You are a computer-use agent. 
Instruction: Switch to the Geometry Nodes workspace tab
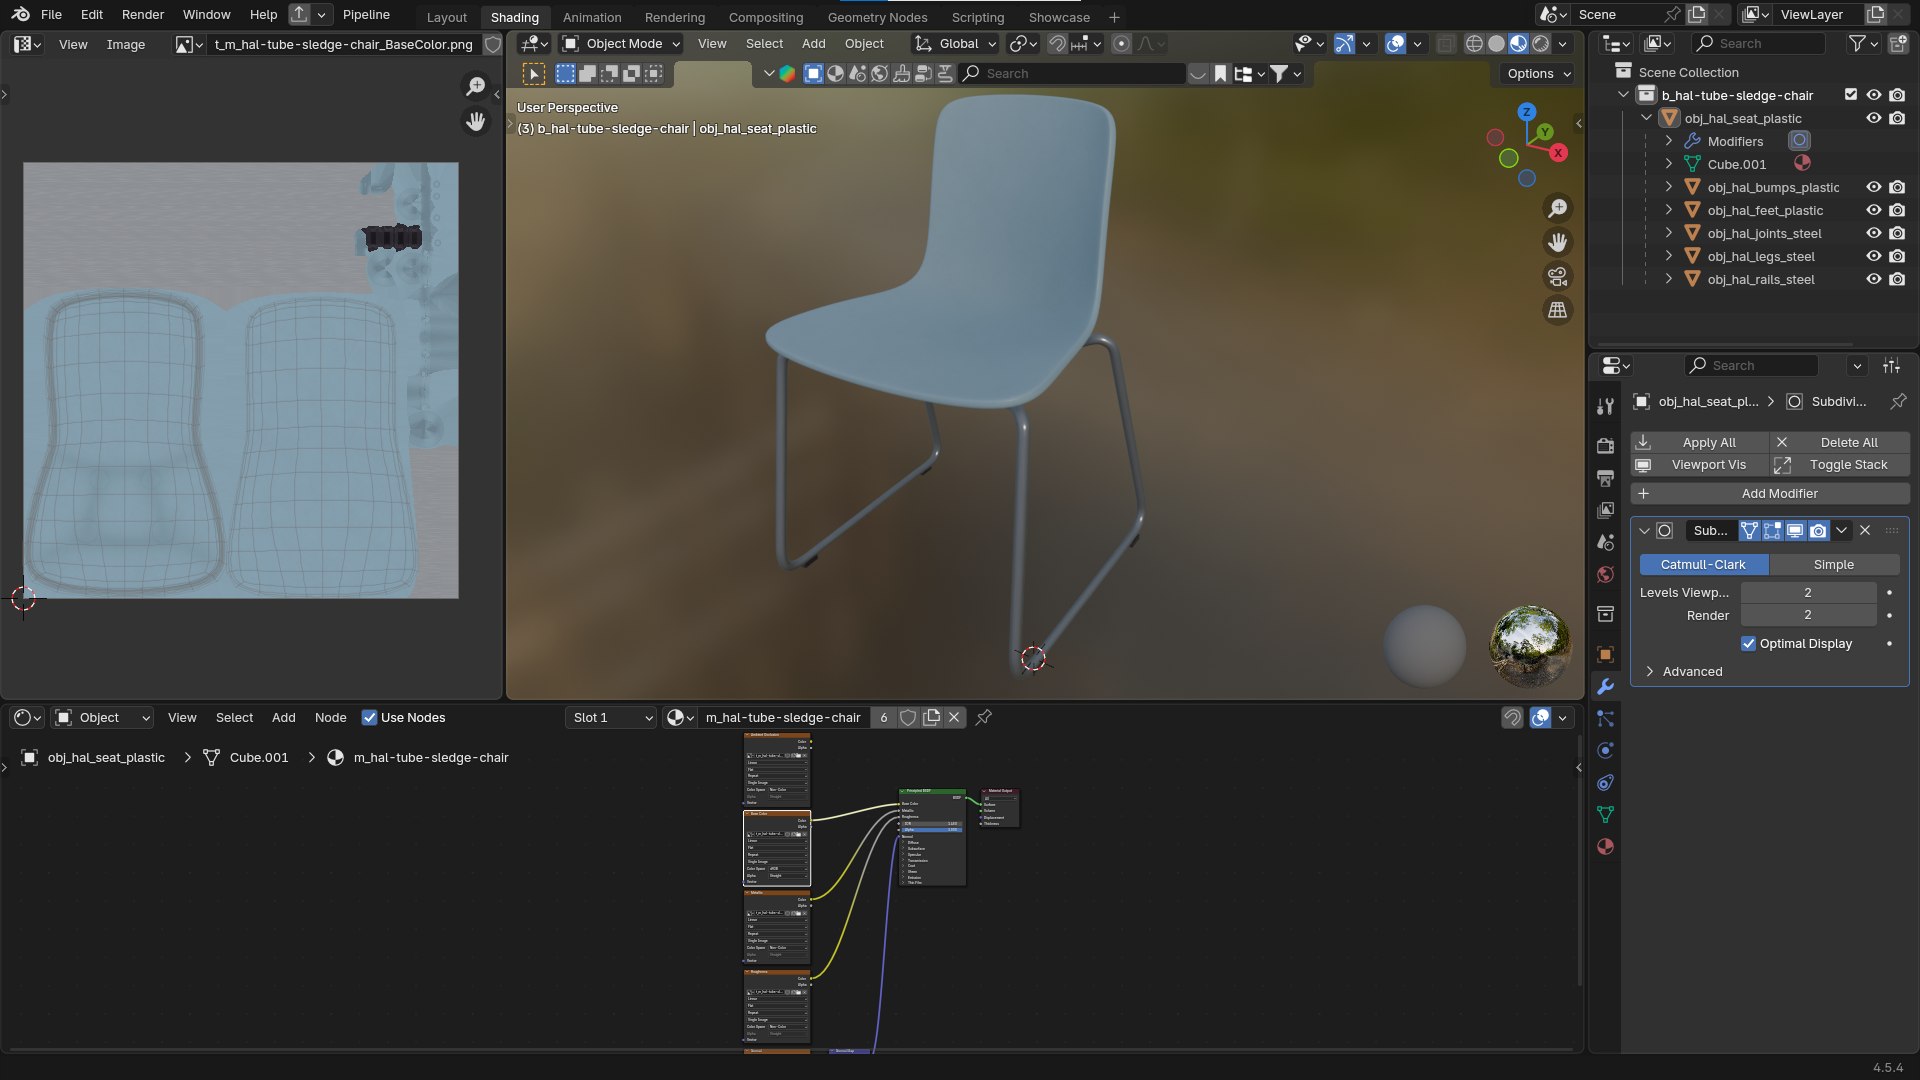pyautogui.click(x=877, y=17)
